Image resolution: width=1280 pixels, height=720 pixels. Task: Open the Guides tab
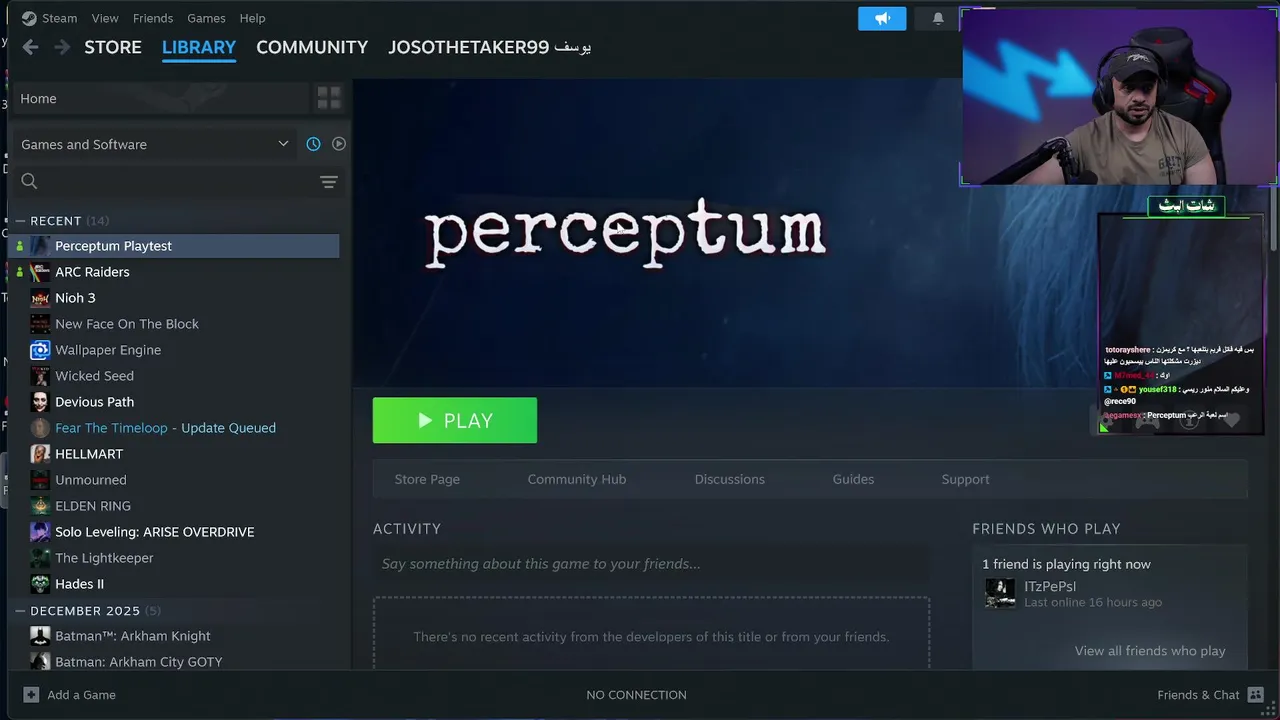pos(853,479)
